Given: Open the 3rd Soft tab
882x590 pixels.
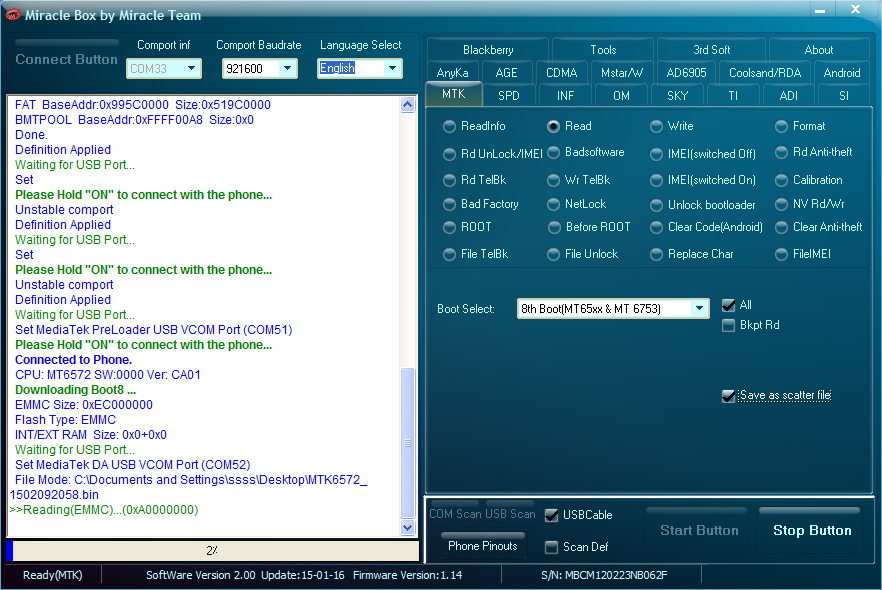Looking at the screenshot, I should pos(712,49).
